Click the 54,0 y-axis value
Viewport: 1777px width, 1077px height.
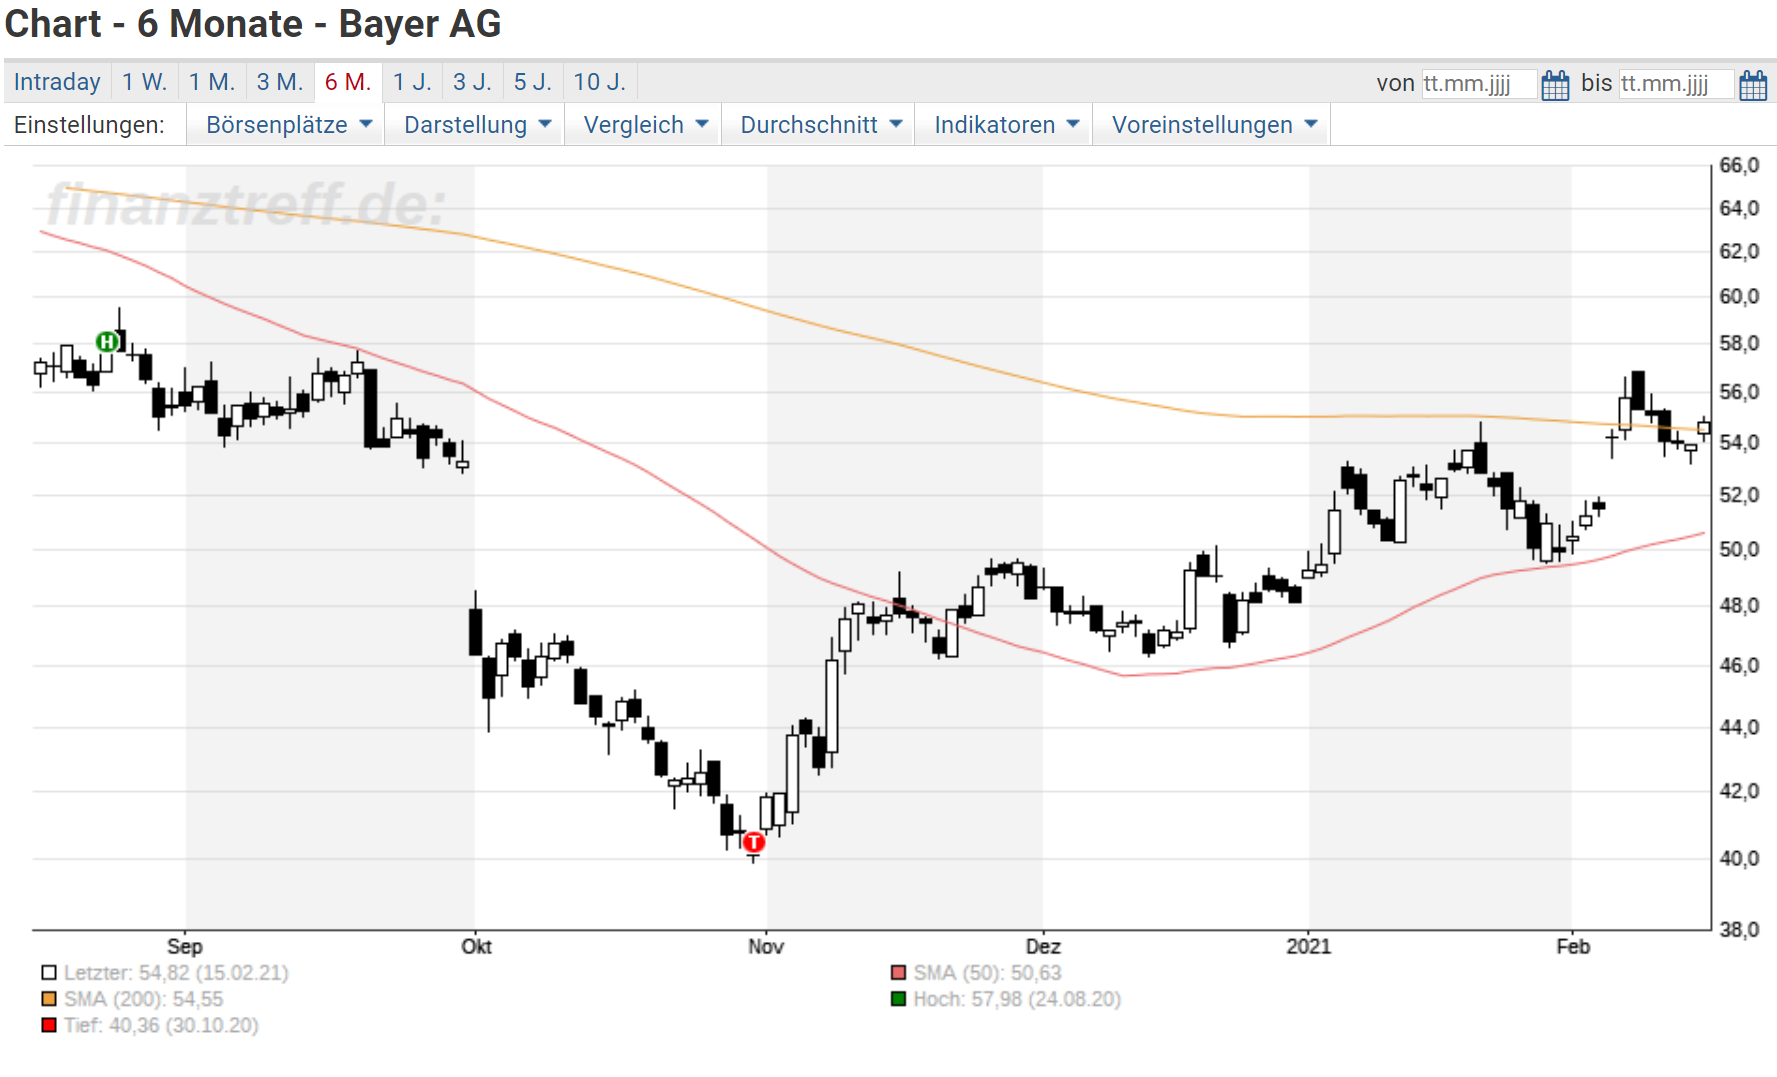1739,442
